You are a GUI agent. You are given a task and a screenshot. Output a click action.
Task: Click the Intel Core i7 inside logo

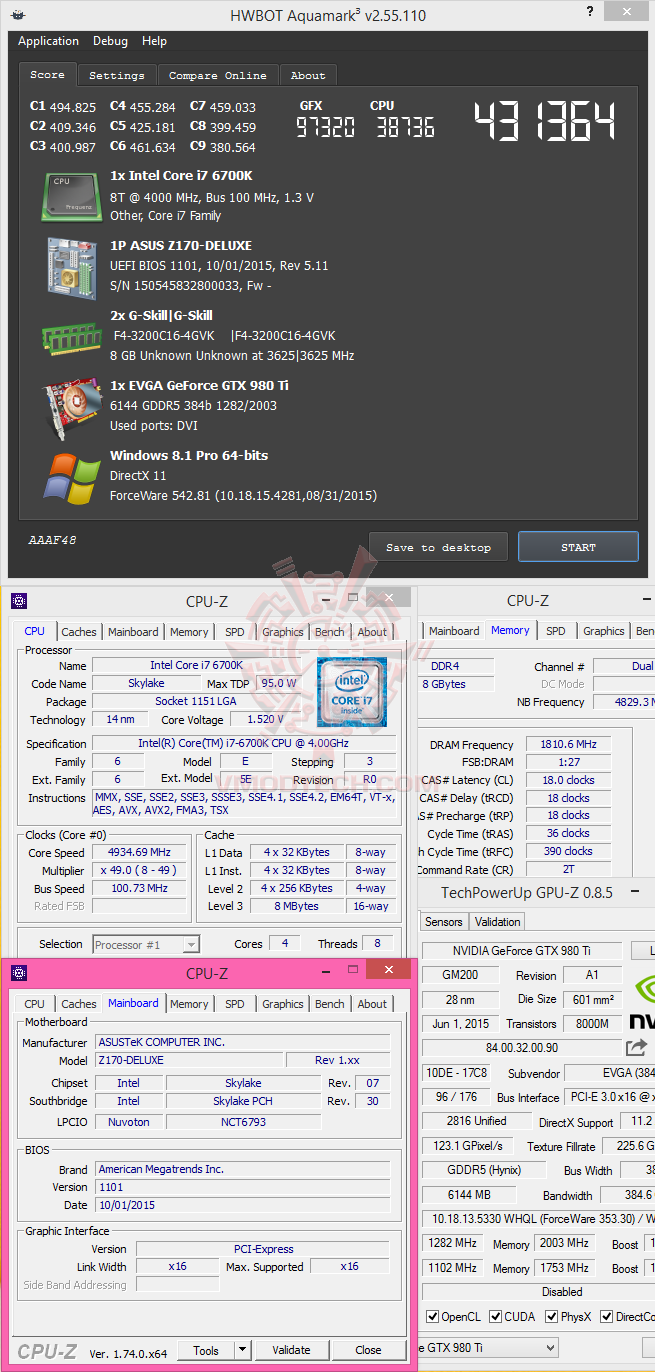(352, 691)
